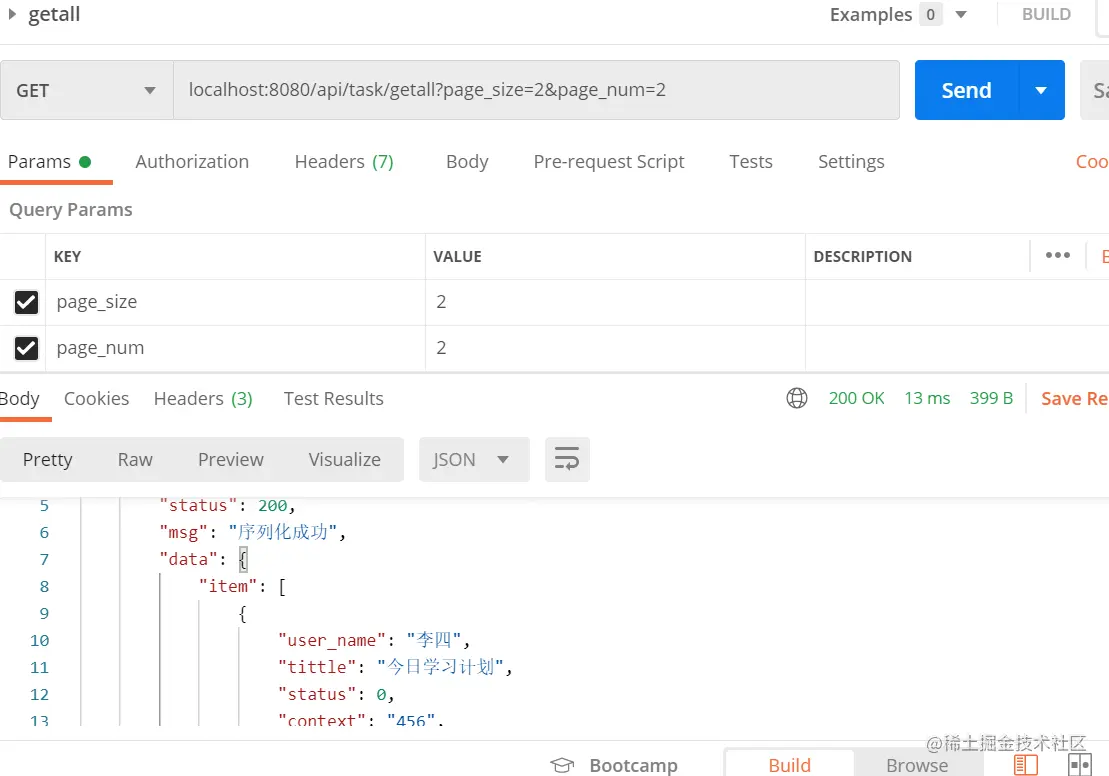The width and height of the screenshot is (1109, 776).
Task: Uncheck the page_num parameter checkbox
Action: pos(26,348)
